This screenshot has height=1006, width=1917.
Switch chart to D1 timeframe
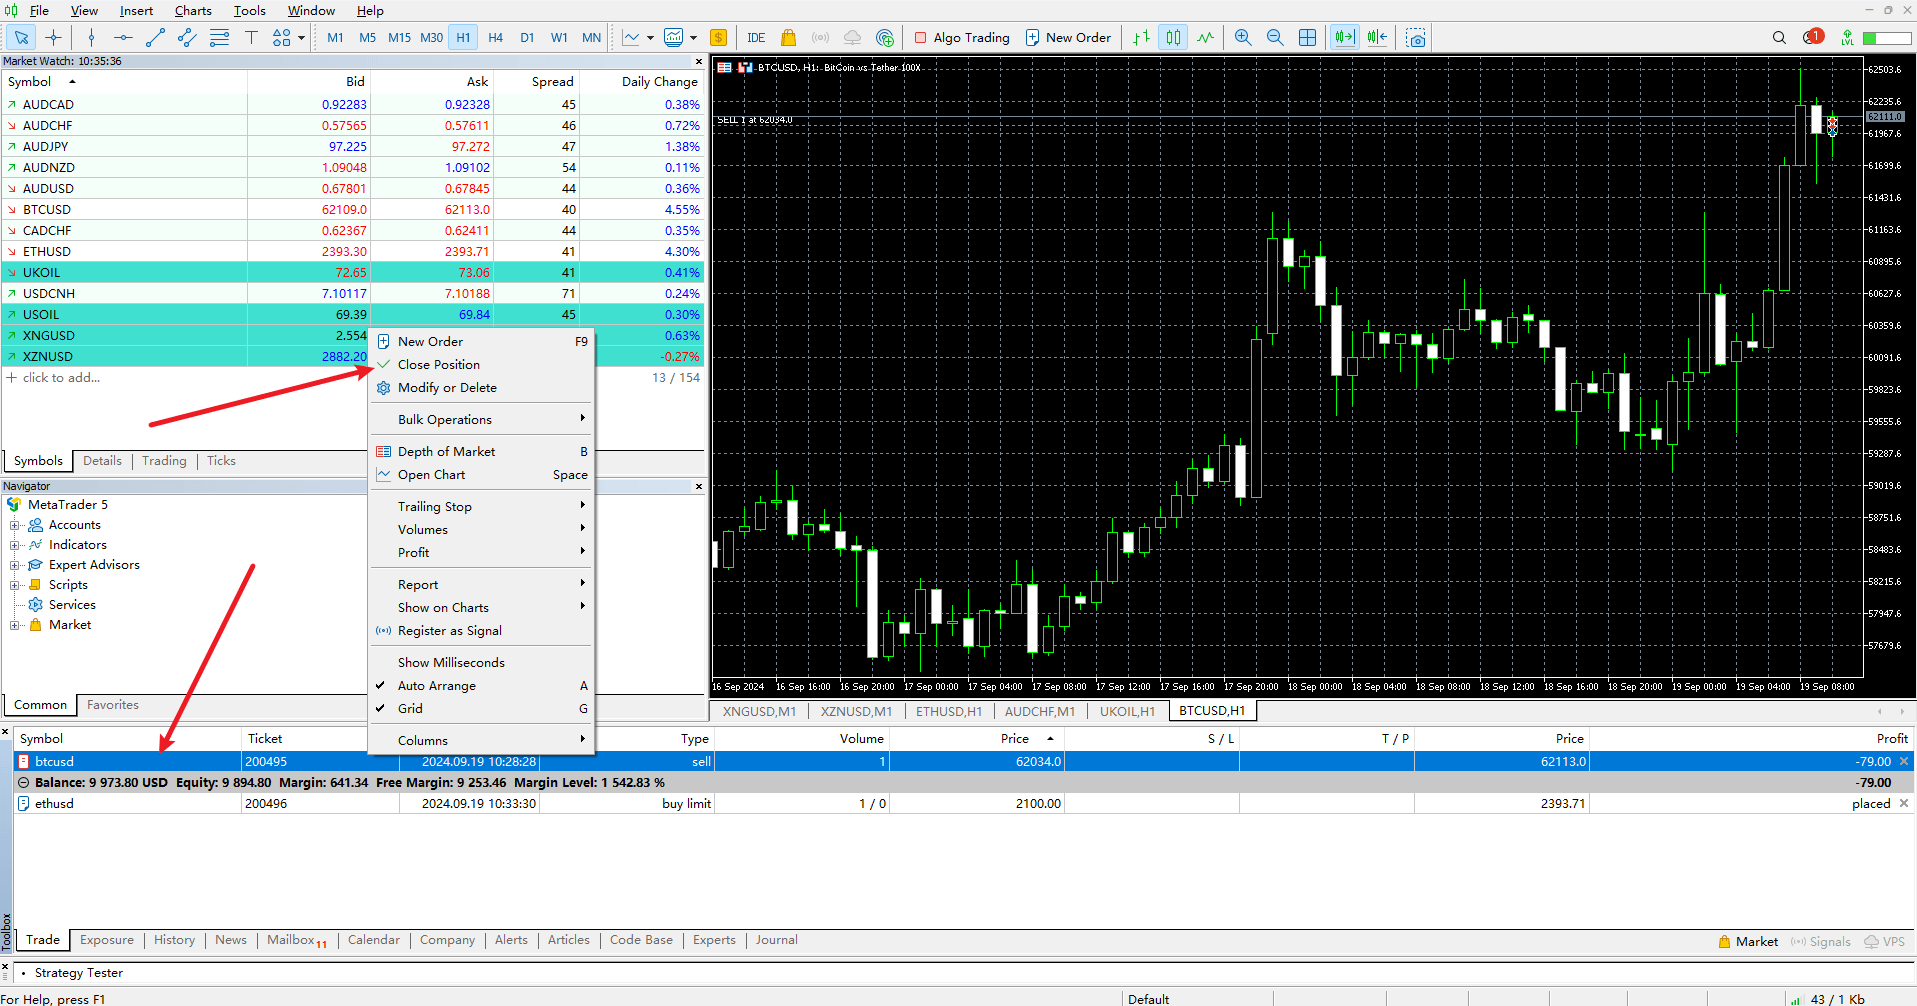(x=527, y=38)
